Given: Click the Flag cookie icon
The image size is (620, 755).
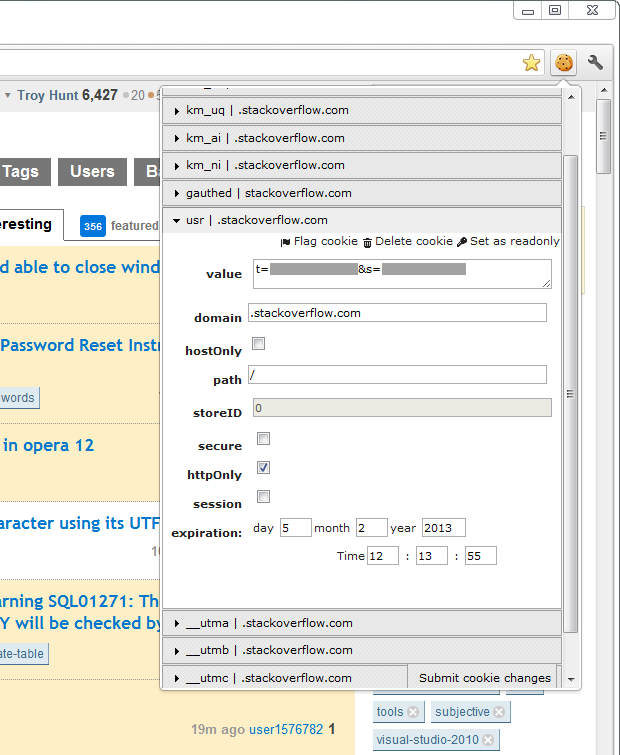Looking at the screenshot, I should [285, 242].
